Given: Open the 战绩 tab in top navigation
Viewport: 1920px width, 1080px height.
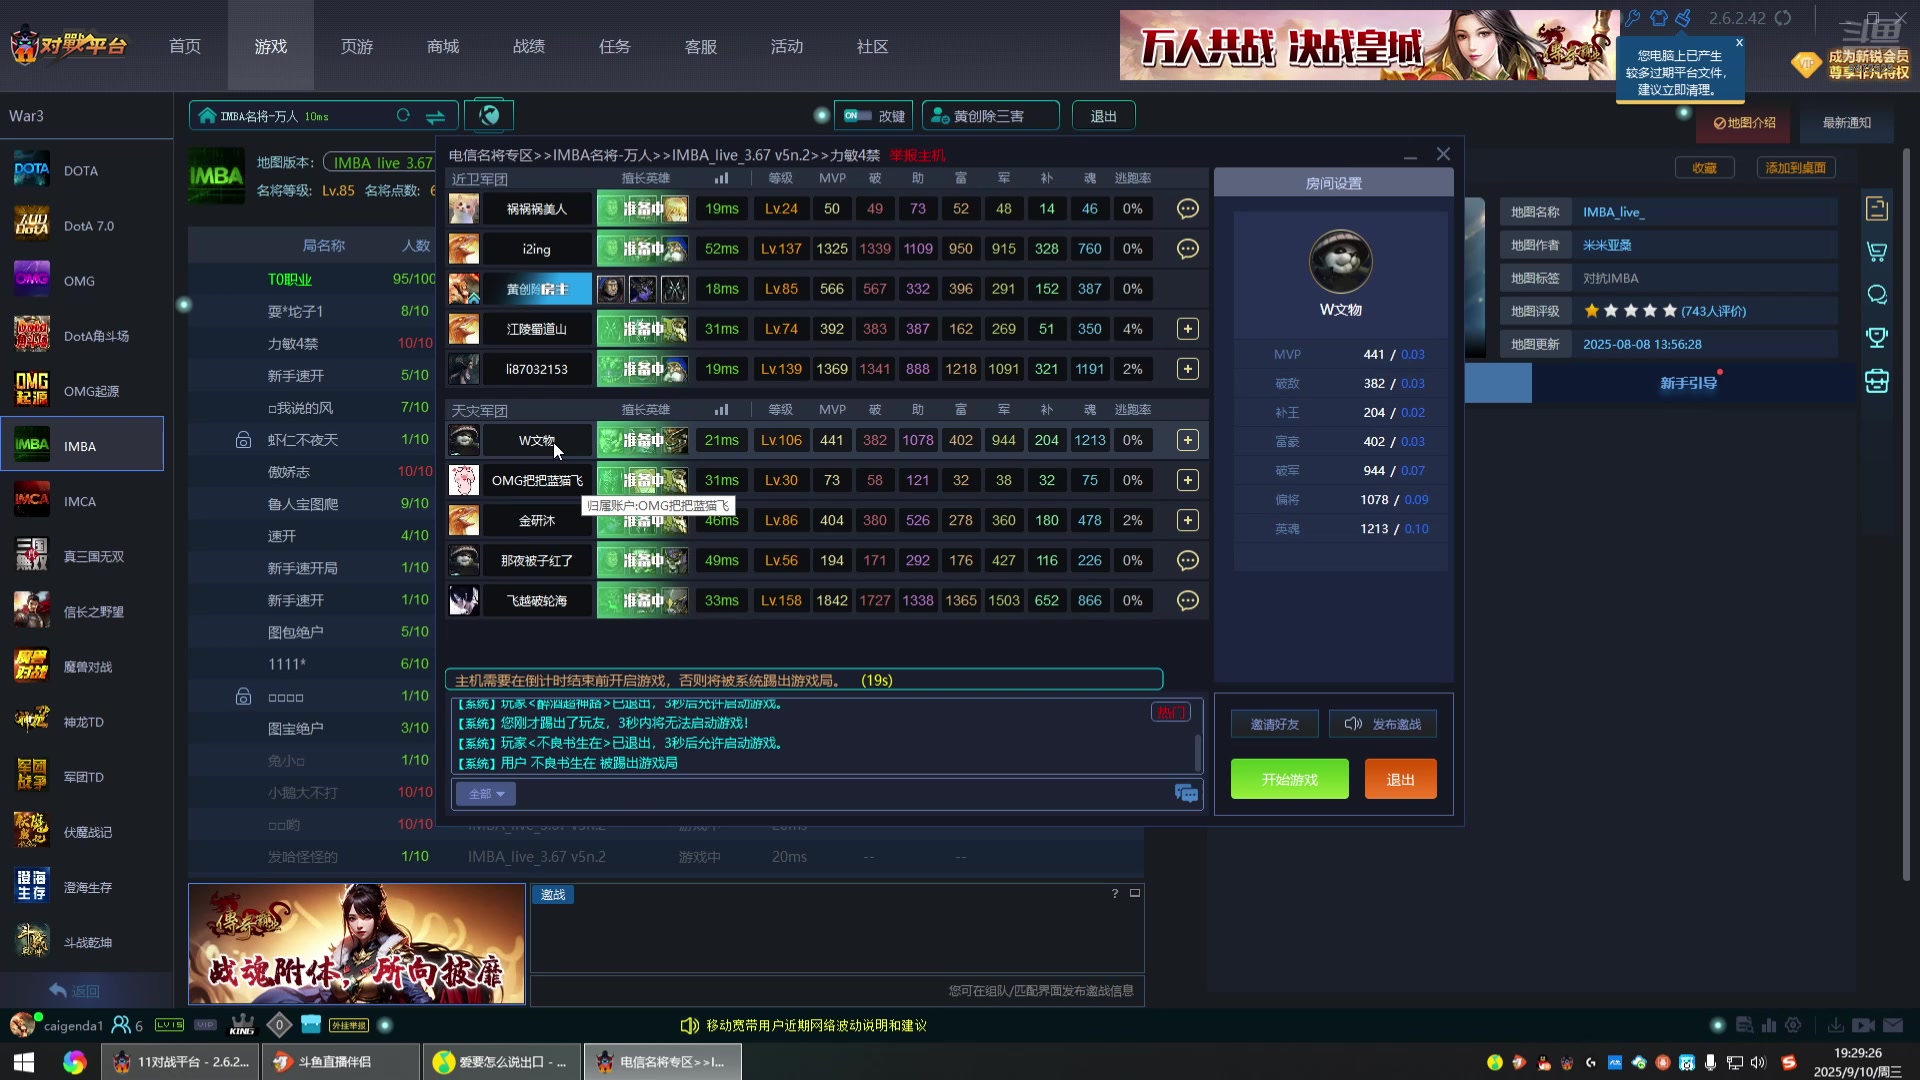Looking at the screenshot, I should click(529, 46).
